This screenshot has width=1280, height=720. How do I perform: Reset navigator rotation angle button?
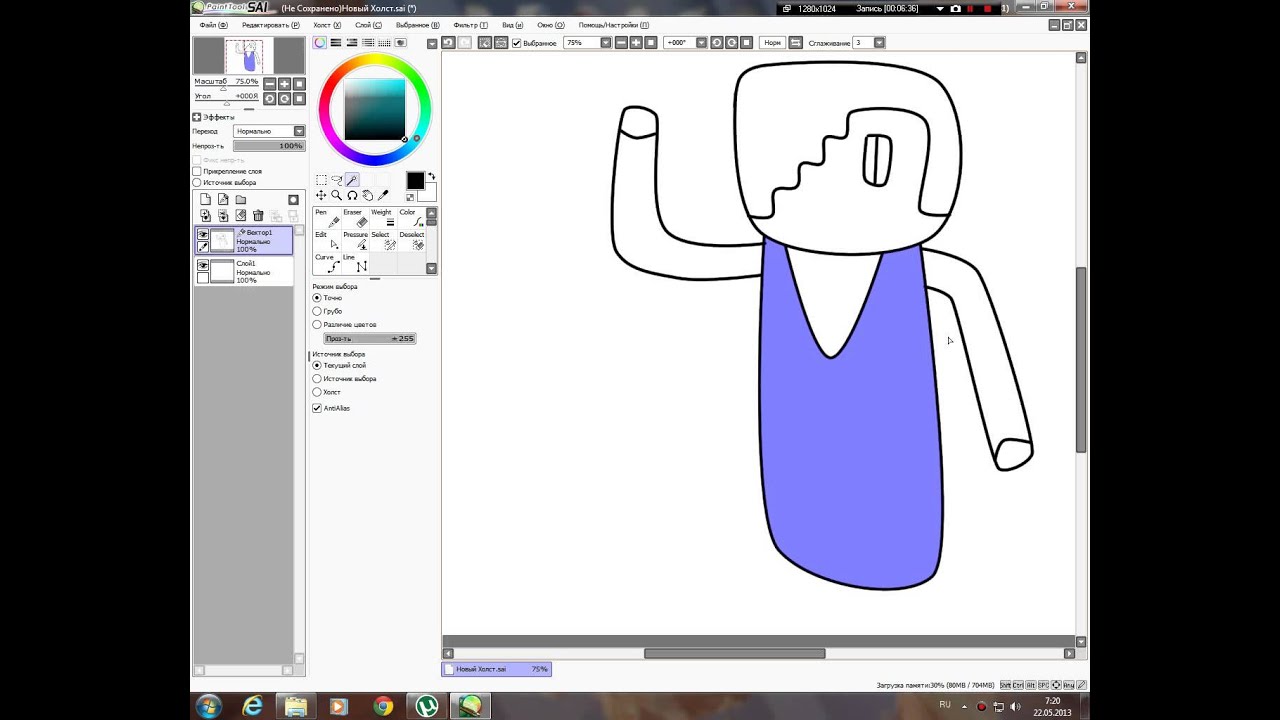coord(299,99)
